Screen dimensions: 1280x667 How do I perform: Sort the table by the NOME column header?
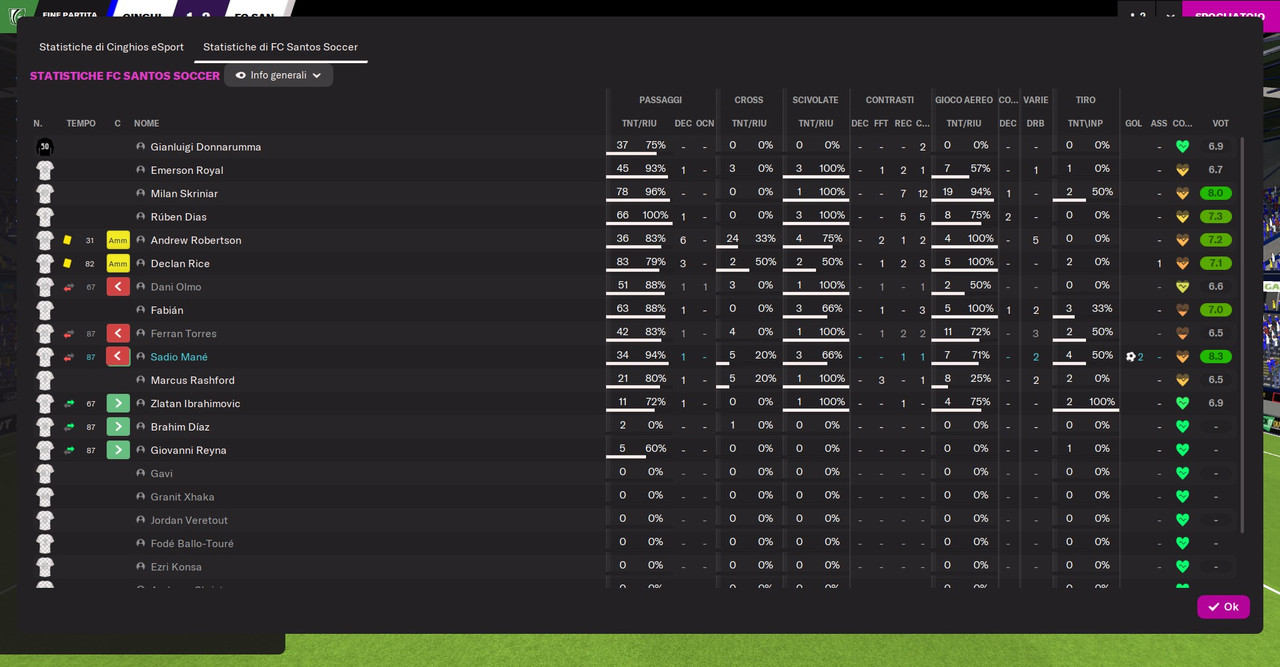(x=147, y=124)
